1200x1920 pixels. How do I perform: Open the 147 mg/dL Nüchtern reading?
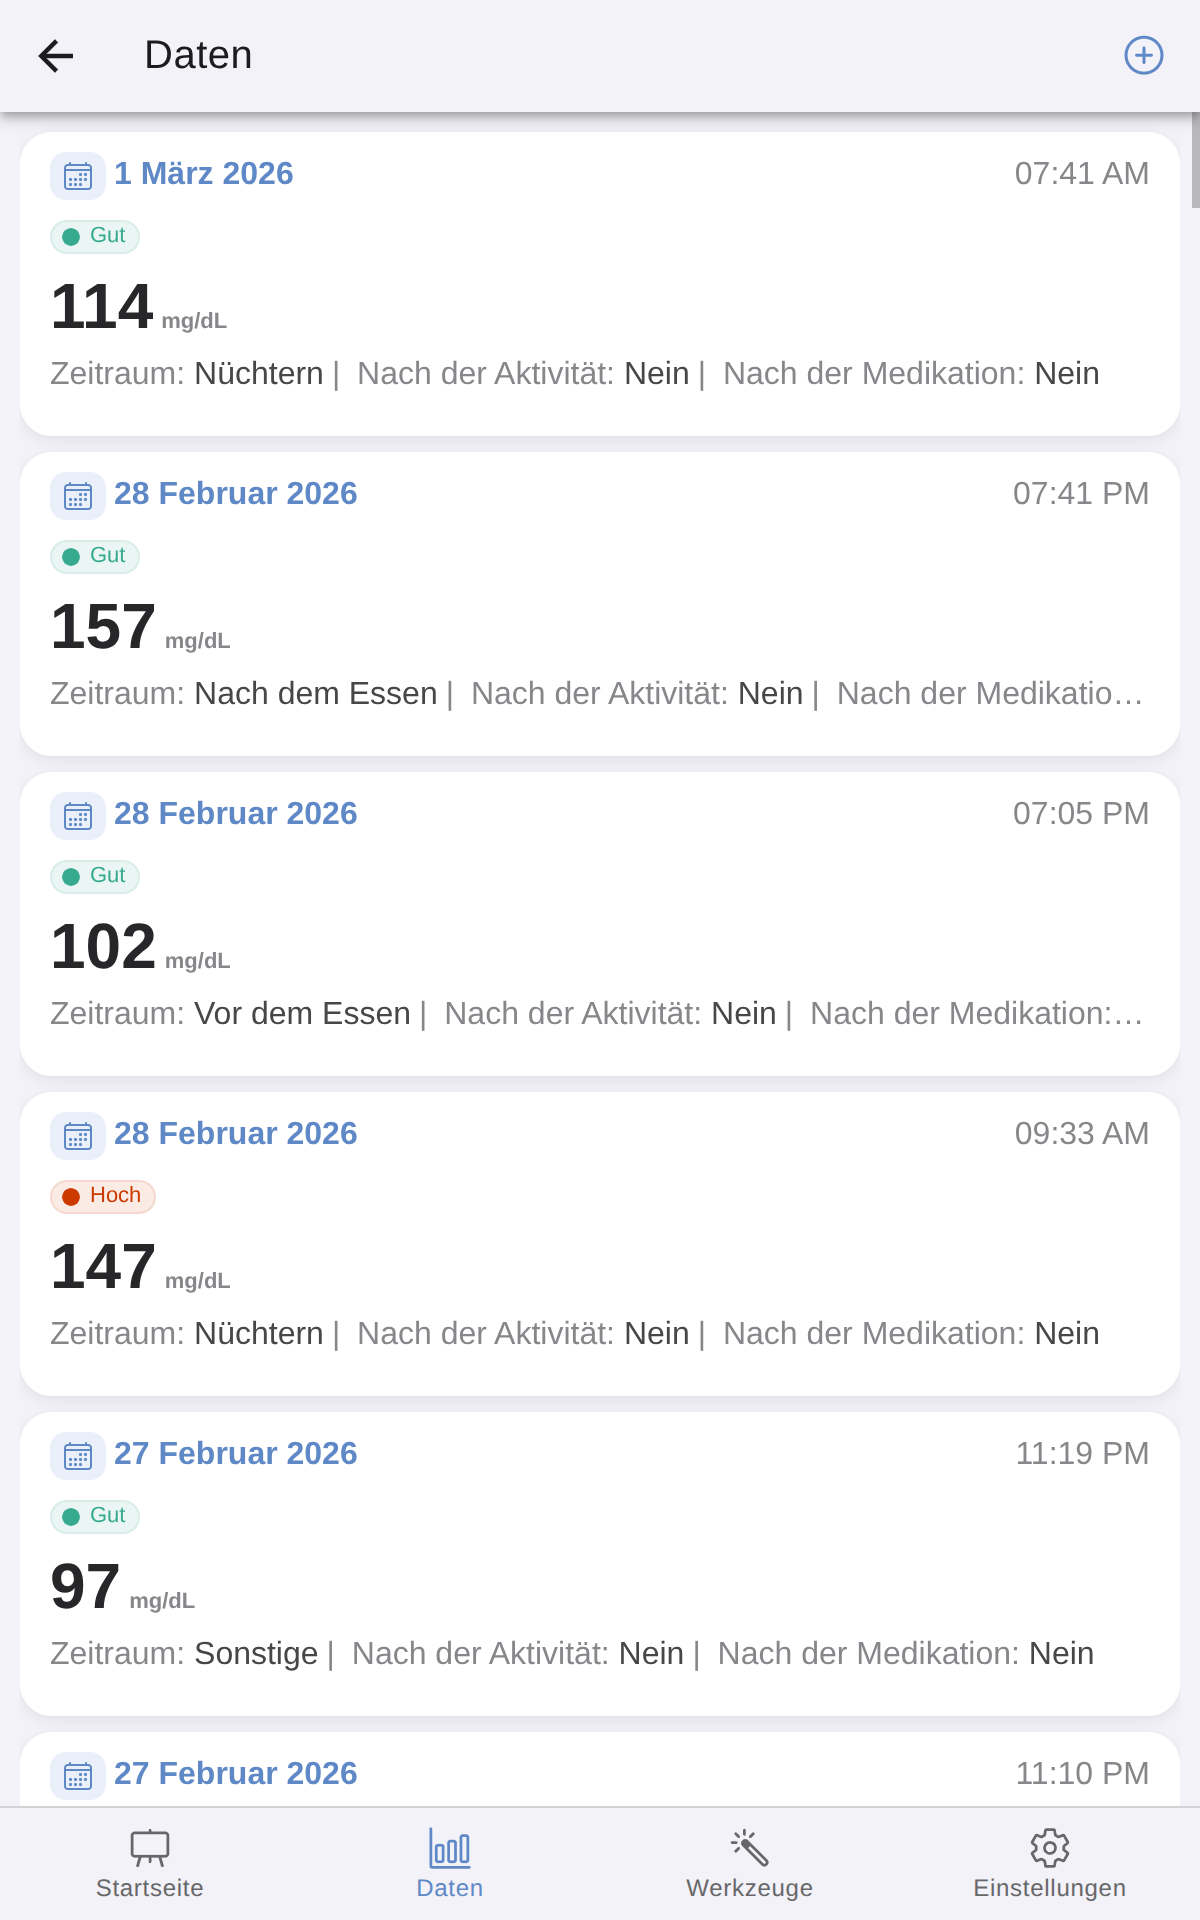[x=600, y=1244]
